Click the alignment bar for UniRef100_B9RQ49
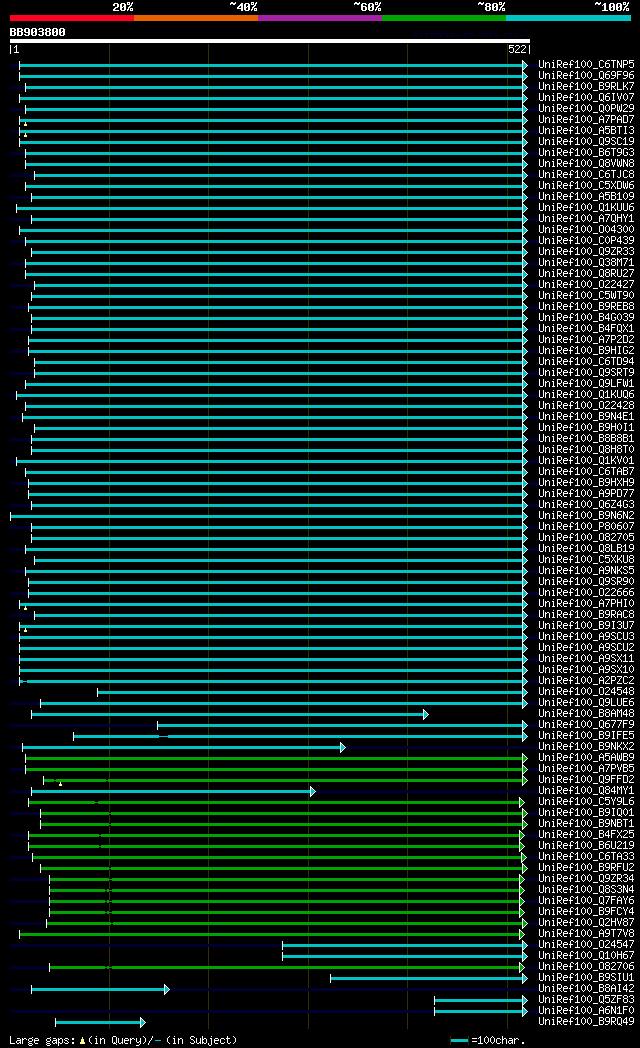This screenshot has height=1048, width=640. click(100, 1023)
